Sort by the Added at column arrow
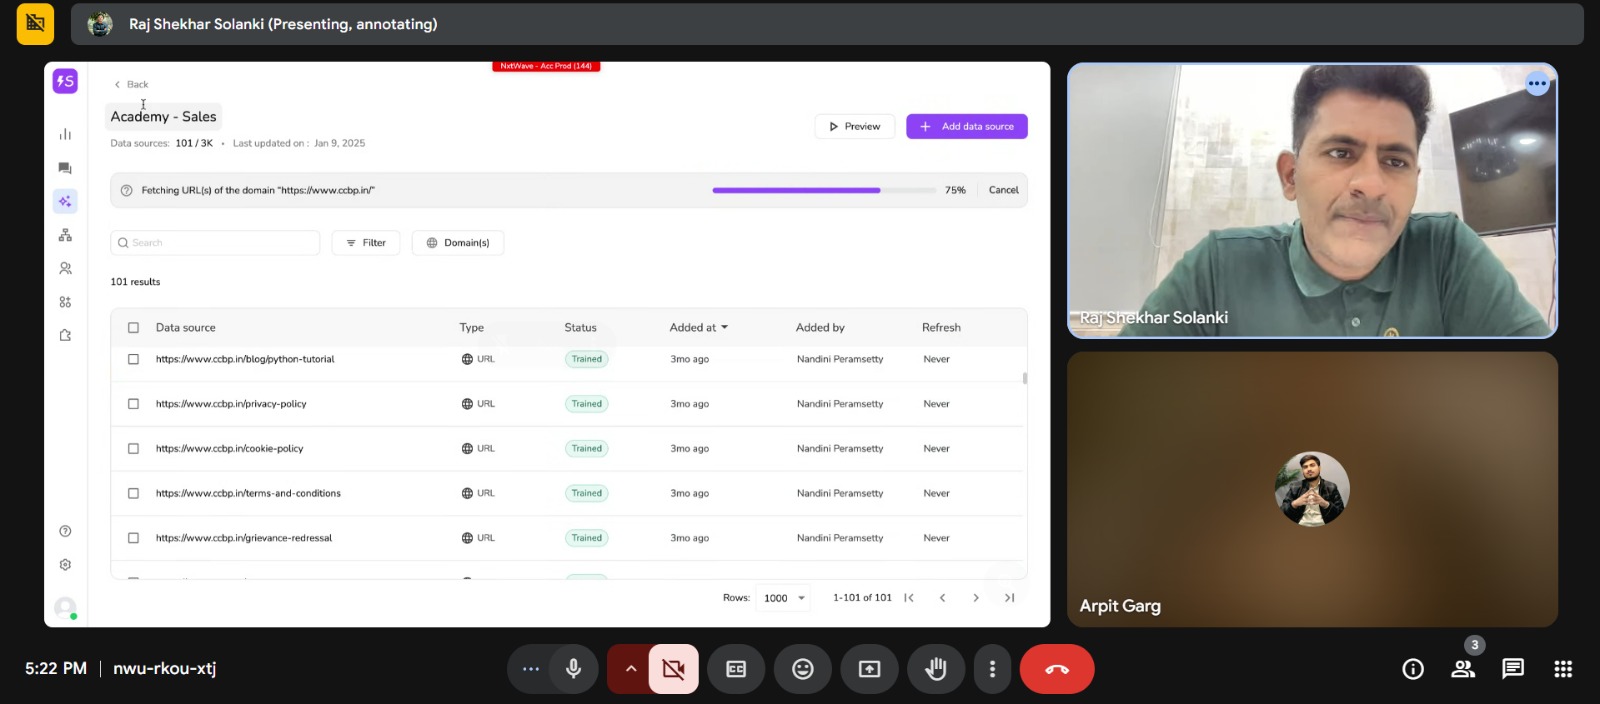The height and width of the screenshot is (704, 1600). tap(725, 328)
